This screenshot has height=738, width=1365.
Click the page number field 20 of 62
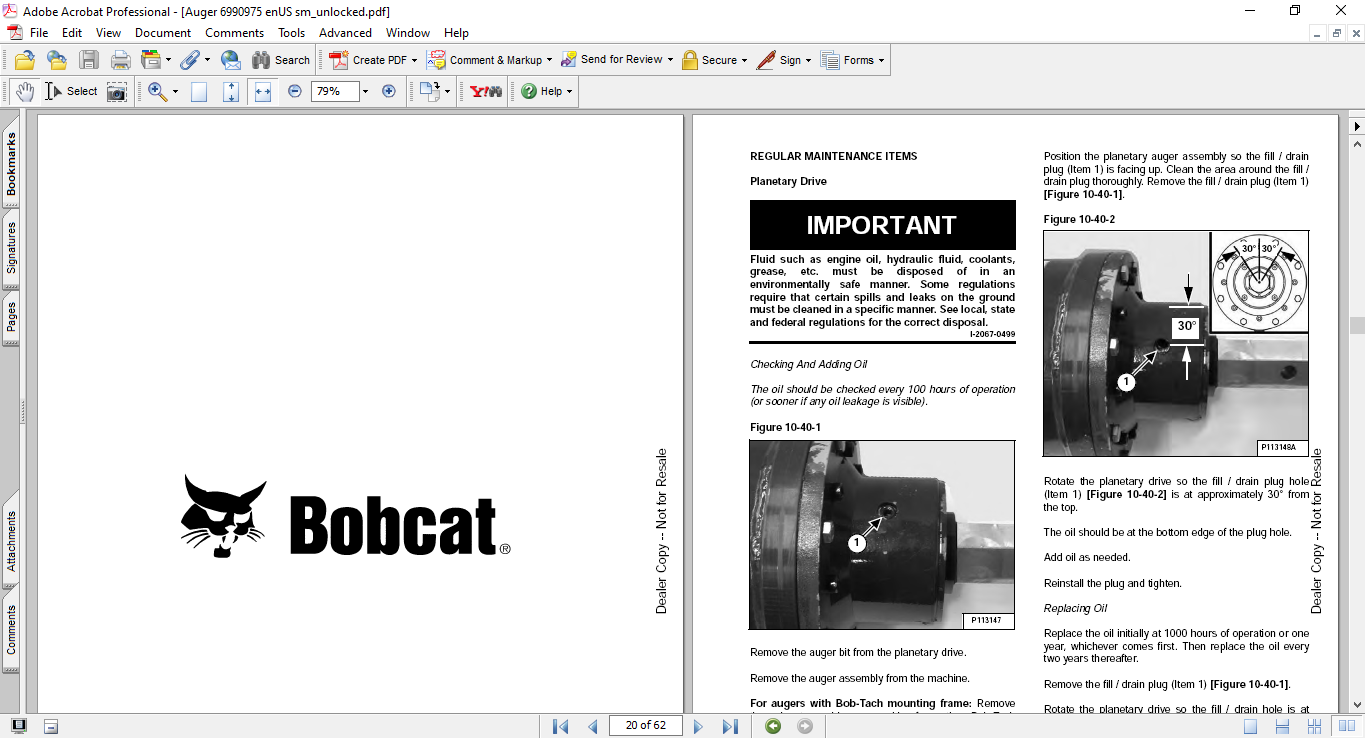coord(645,726)
